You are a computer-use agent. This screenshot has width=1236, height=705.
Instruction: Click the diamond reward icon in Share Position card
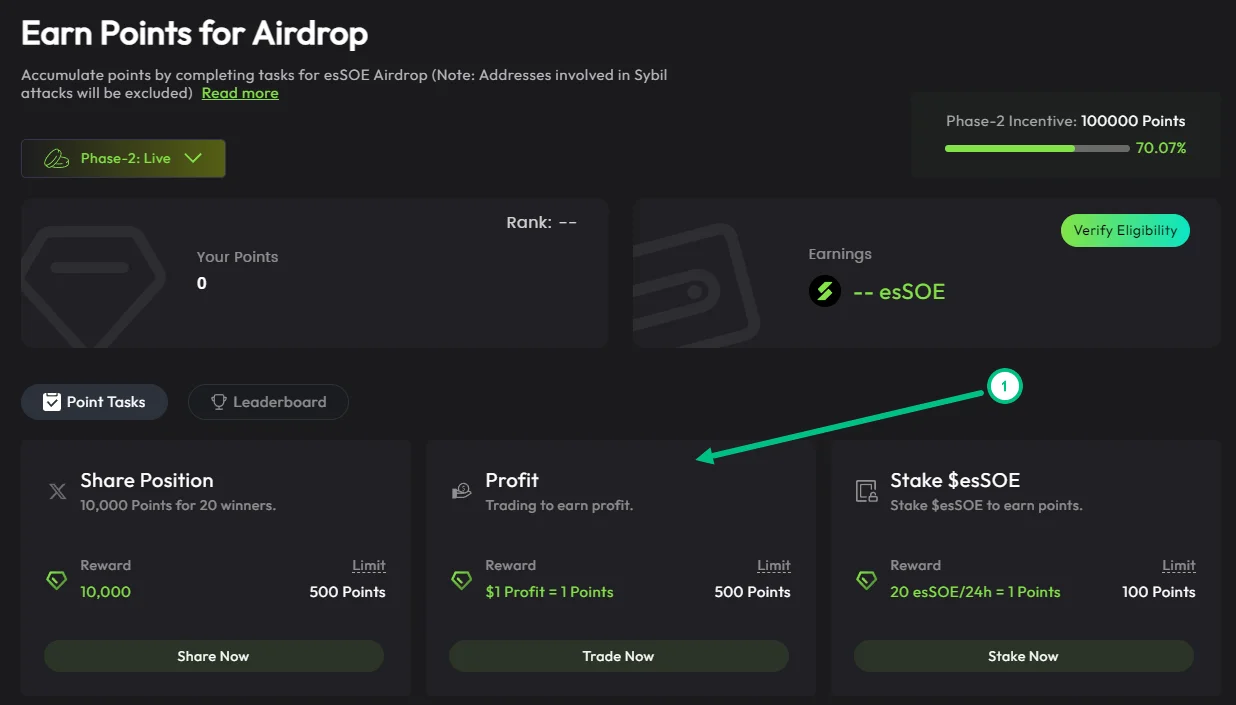tap(57, 580)
